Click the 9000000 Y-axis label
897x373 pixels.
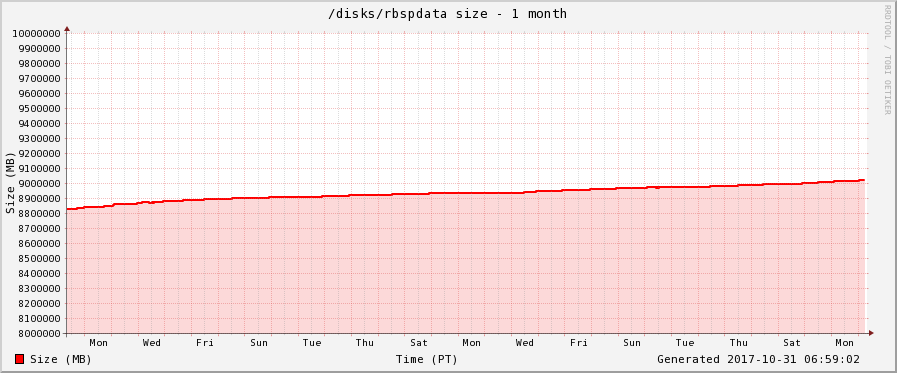point(40,184)
